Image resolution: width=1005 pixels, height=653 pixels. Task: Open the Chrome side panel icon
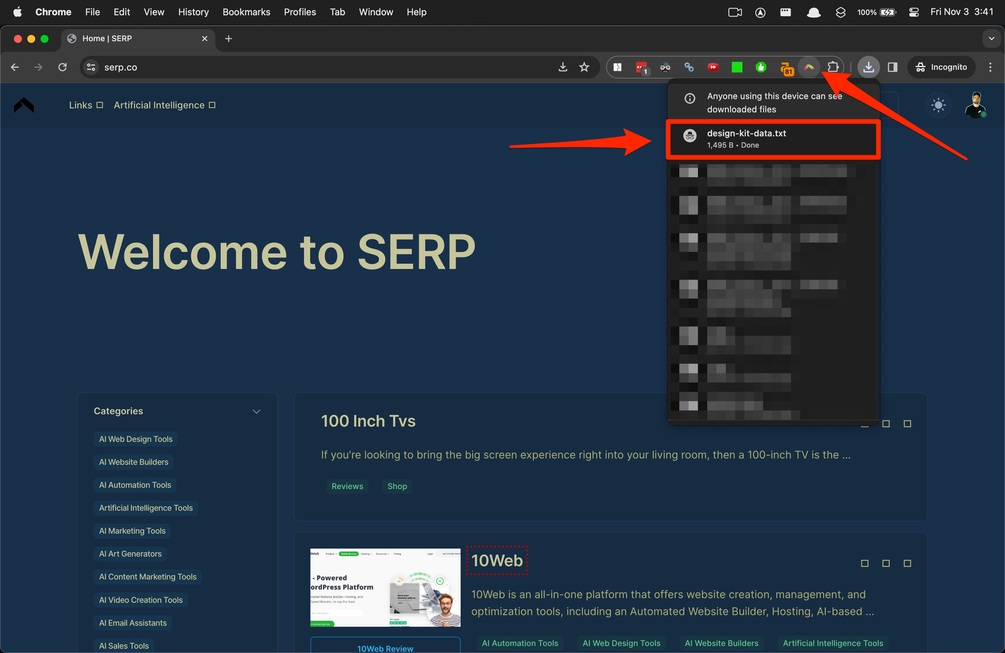[892, 66]
